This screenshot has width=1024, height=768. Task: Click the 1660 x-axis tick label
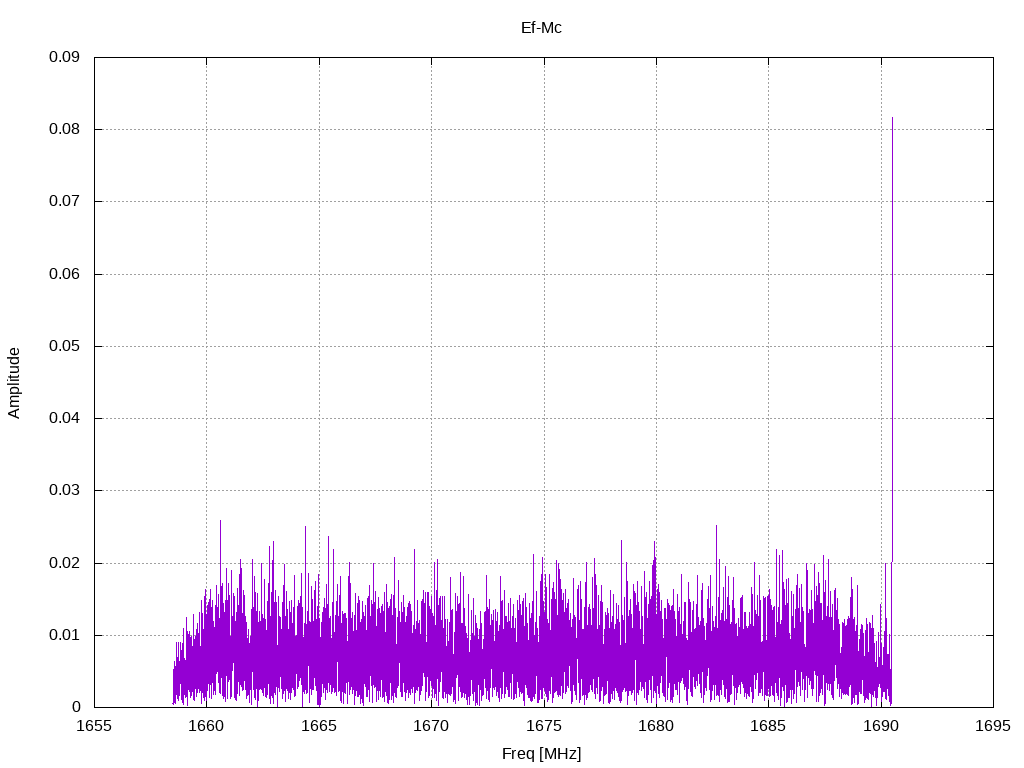pos(206,726)
